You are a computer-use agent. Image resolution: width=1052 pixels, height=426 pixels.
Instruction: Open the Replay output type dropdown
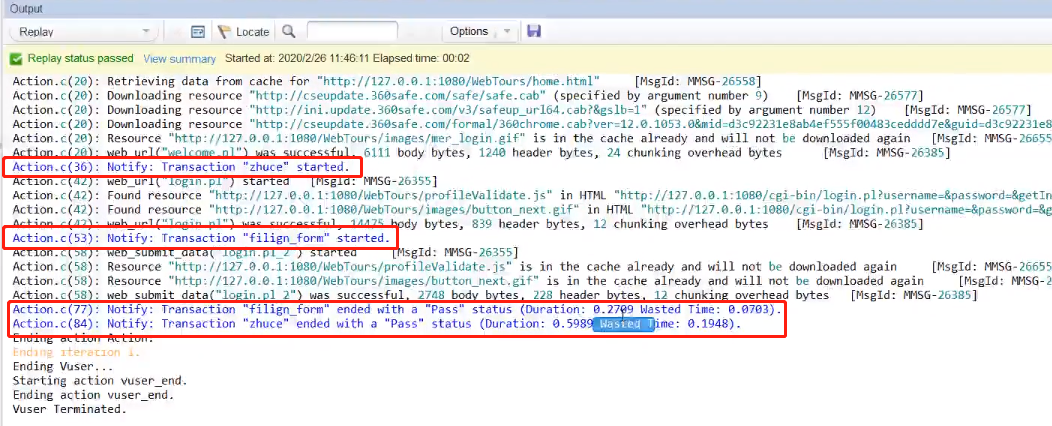(x=83, y=32)
